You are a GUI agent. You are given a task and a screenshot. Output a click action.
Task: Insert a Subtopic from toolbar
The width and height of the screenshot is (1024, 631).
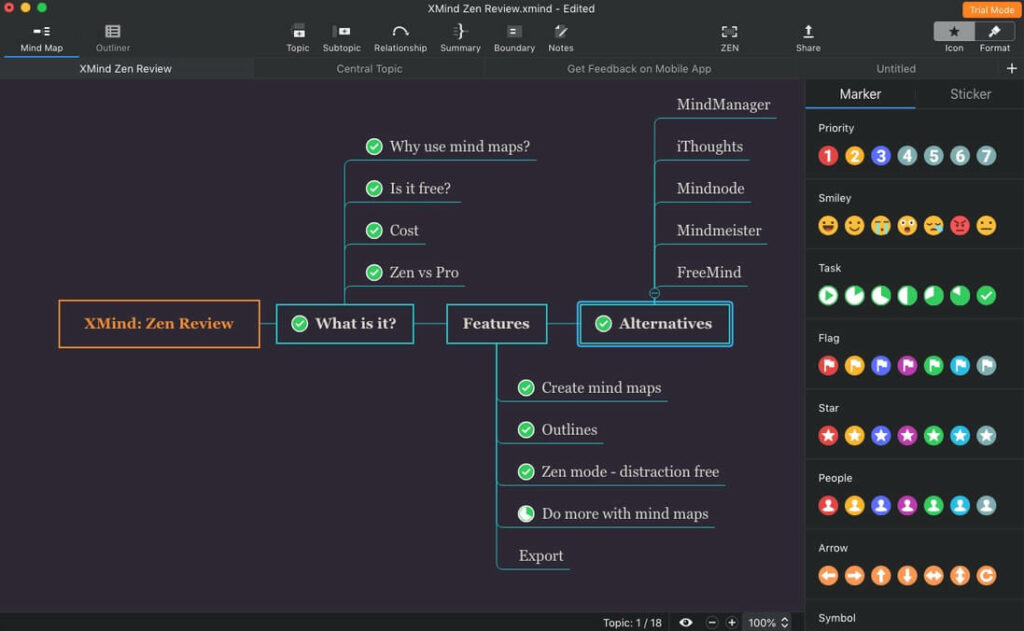coord(342,38)
